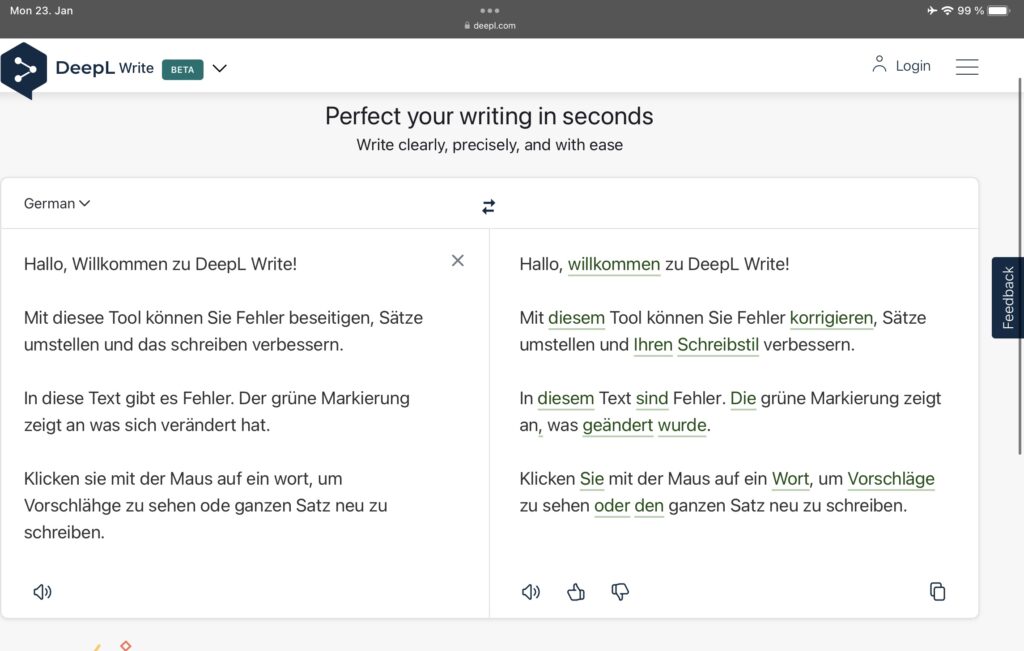Click the "Perfect your writing in seconds" heading
Image resolution: width=1024 pixels, height=651 pixels.
click(x=489, y=116)
